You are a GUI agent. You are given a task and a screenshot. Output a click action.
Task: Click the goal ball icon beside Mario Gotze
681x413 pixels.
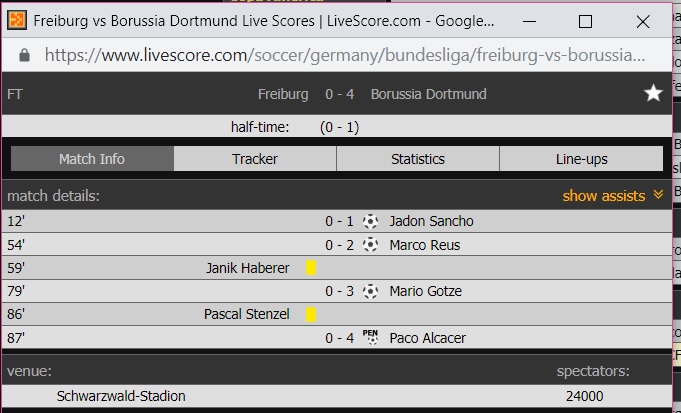coord(371,291)
